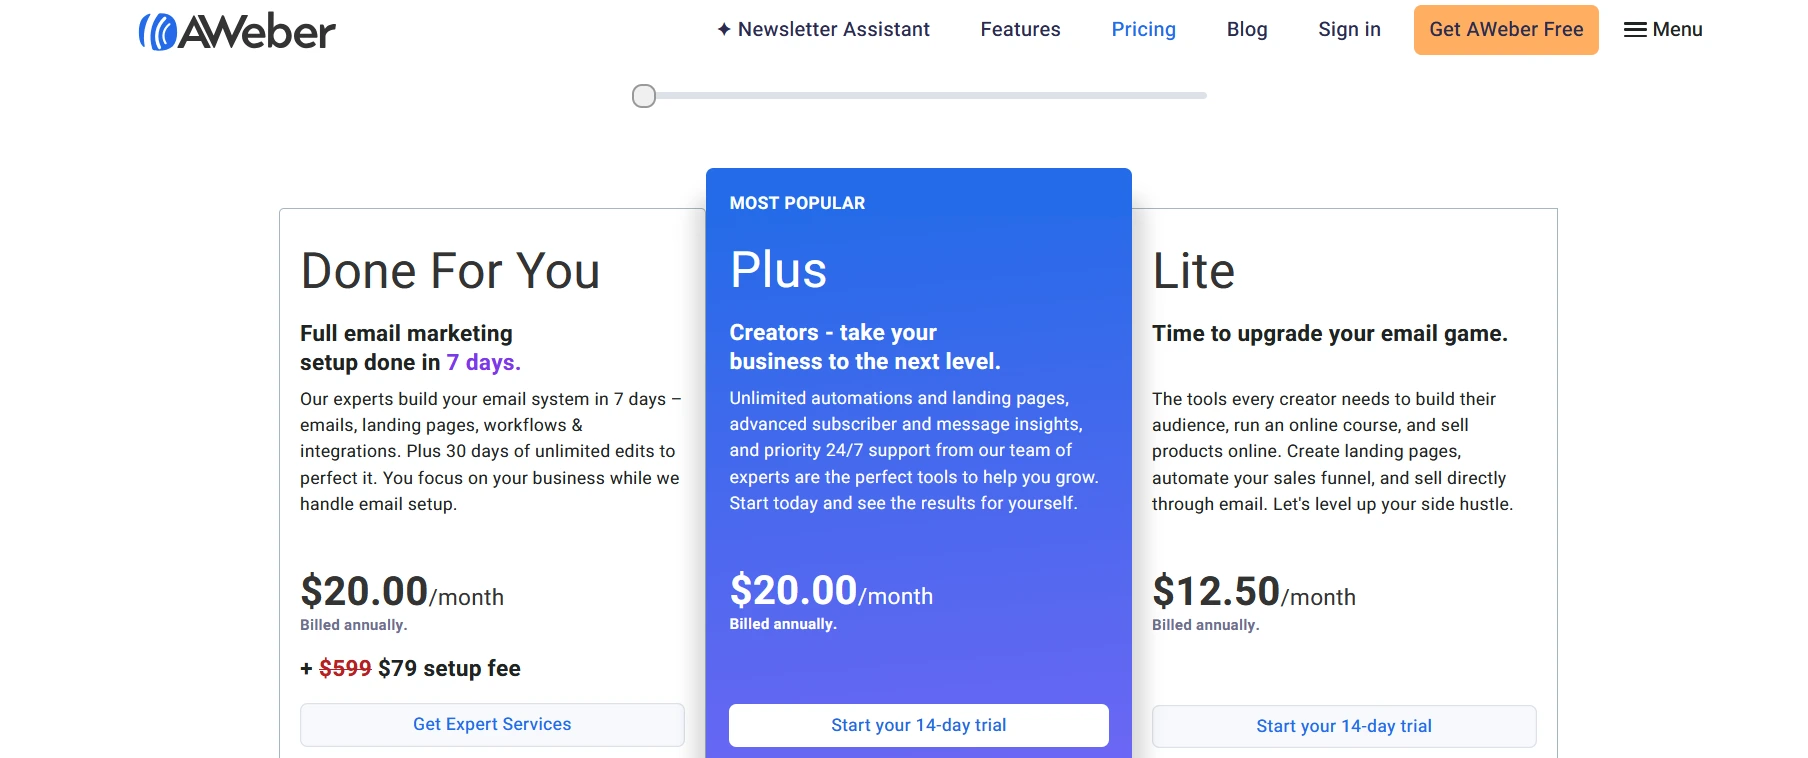This screenshot has height=758, width=1808.
Task: Click the $12.50/month Lite price
Action: (x=1254, y=592)
